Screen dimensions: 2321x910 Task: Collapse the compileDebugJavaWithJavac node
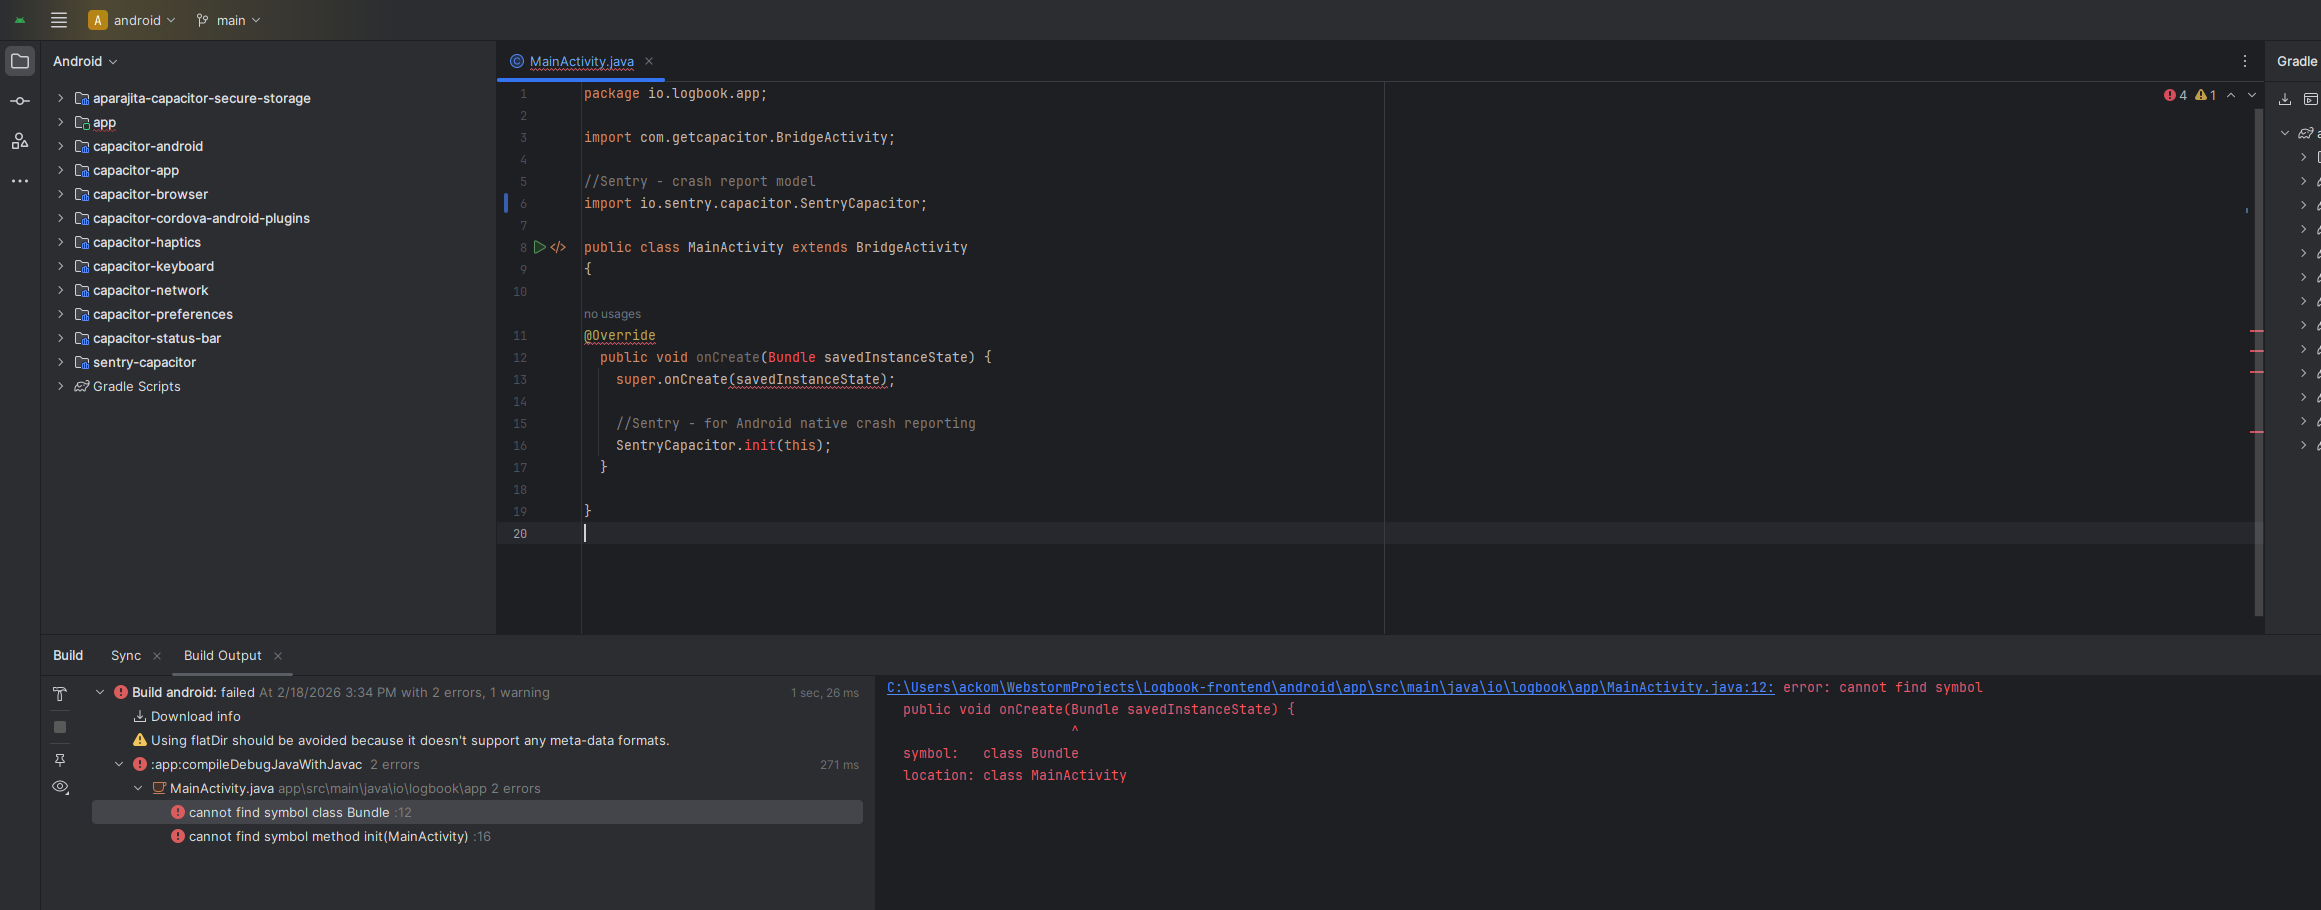119,764
